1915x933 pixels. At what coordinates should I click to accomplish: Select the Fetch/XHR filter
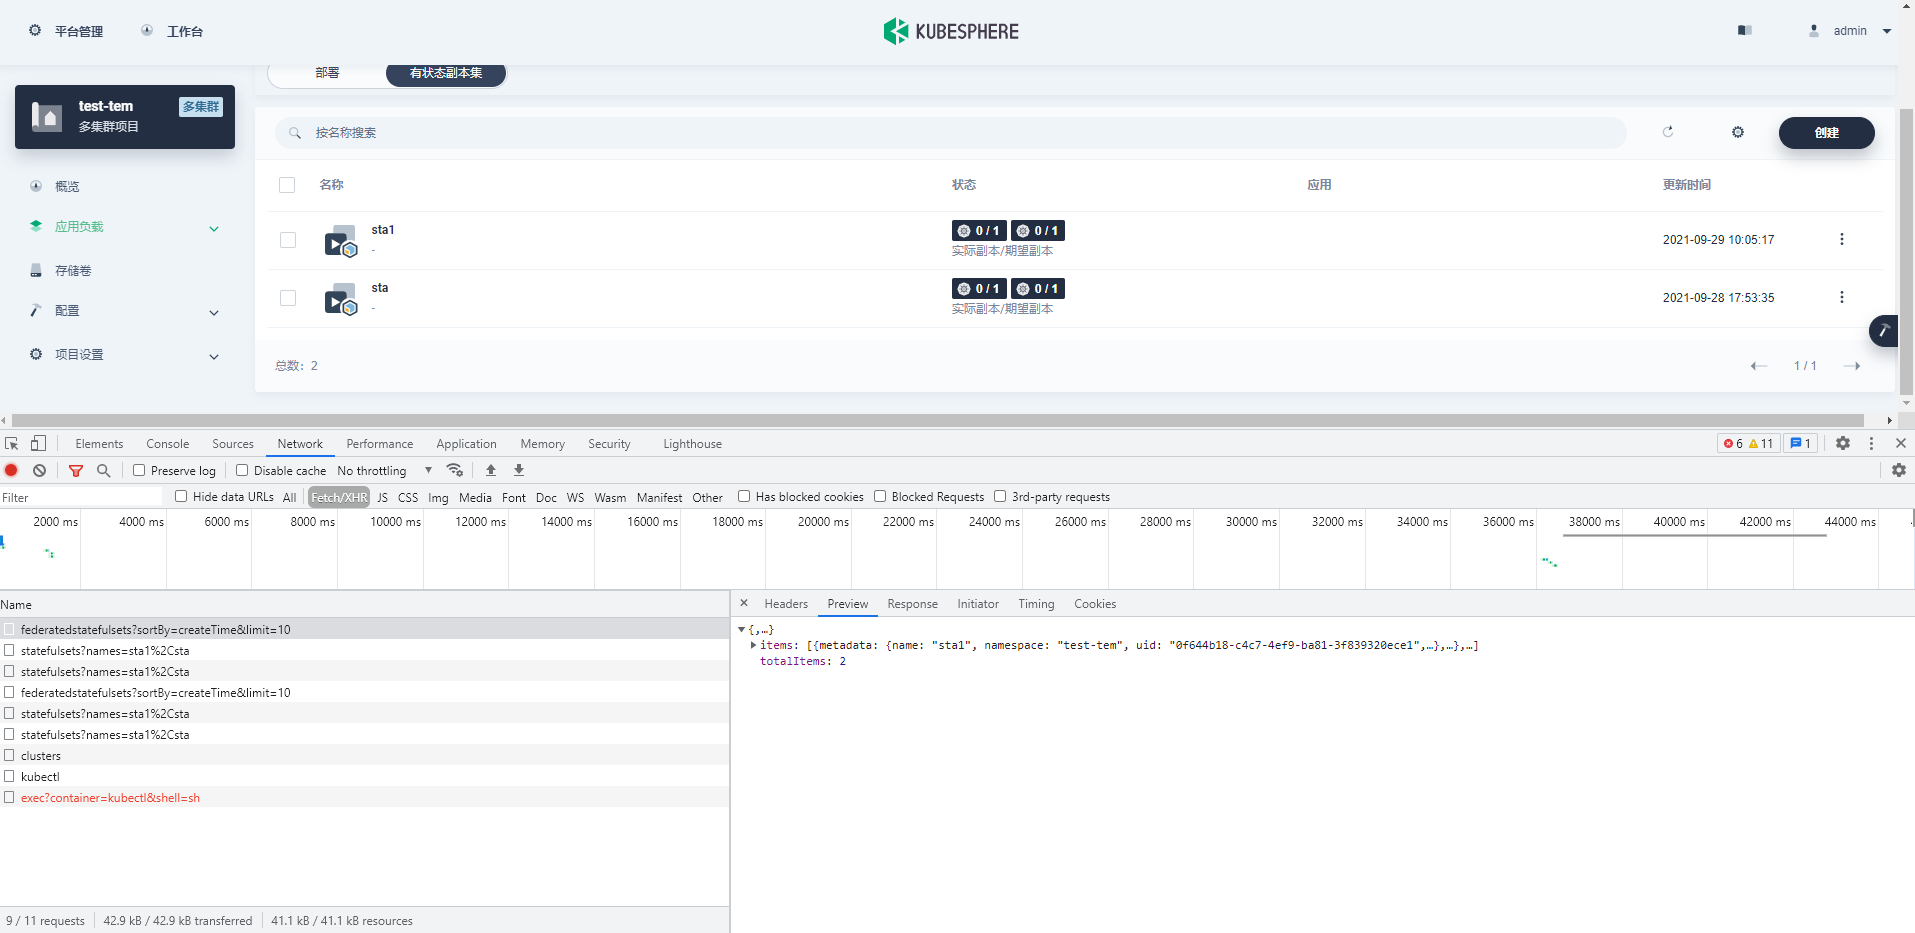(x=339, y=497)
